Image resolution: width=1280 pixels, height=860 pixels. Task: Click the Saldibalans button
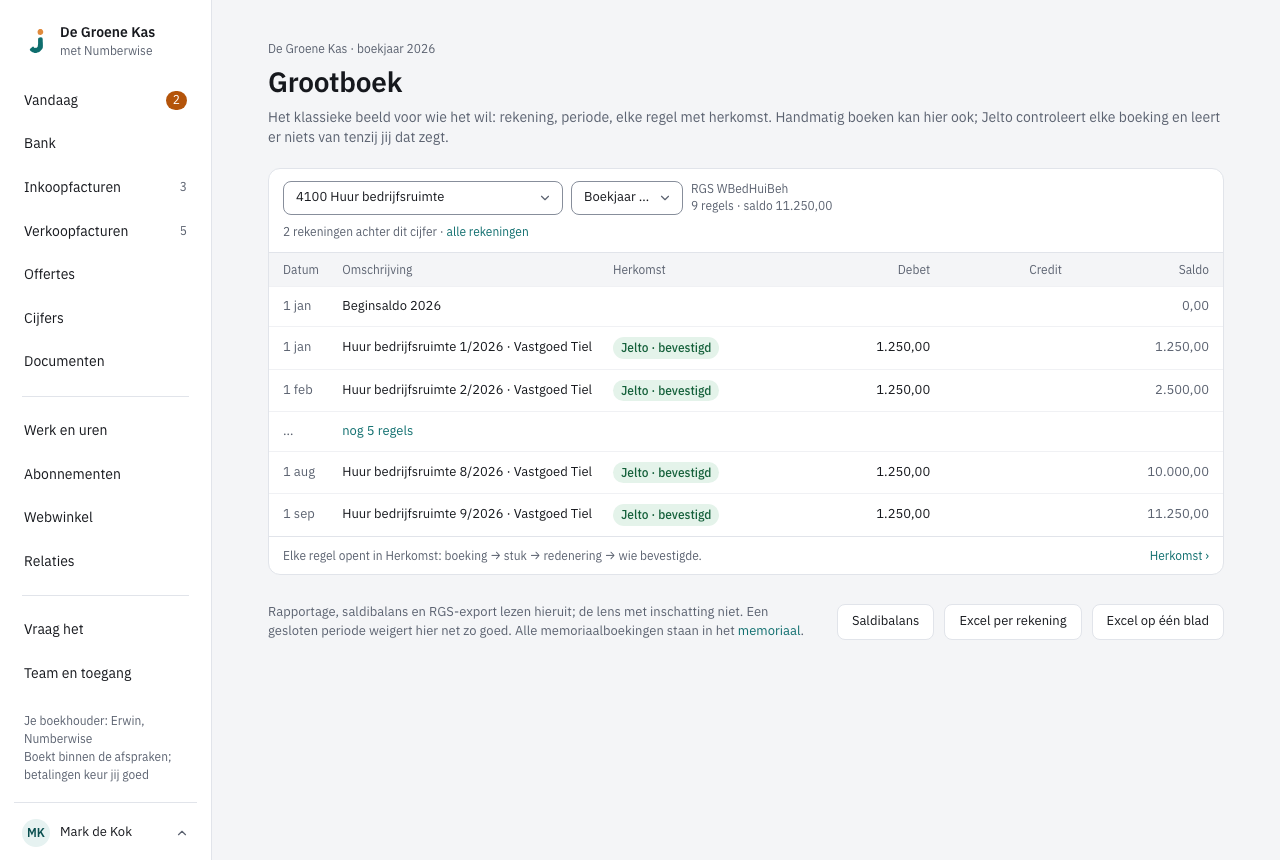[885, 622]
